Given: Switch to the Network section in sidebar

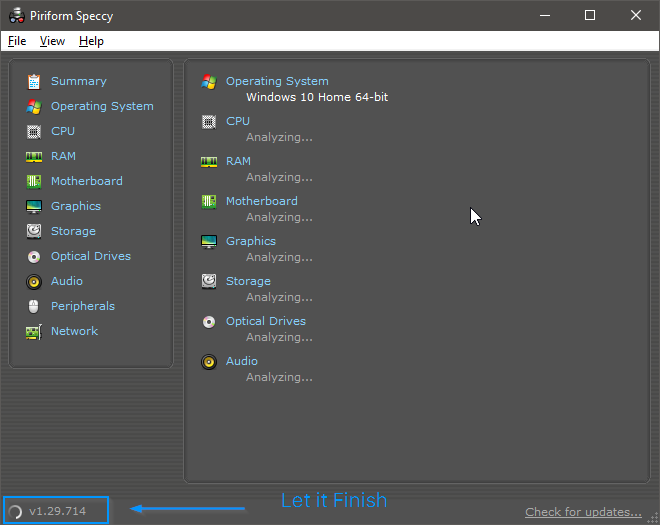Looking at the screenshot, I should coord(75,331).
